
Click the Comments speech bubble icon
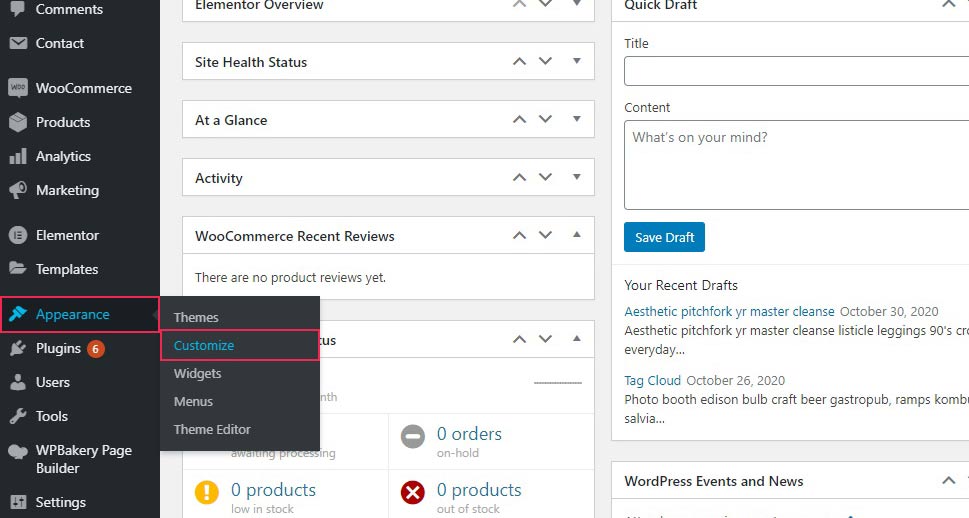[x=18, y=9]
